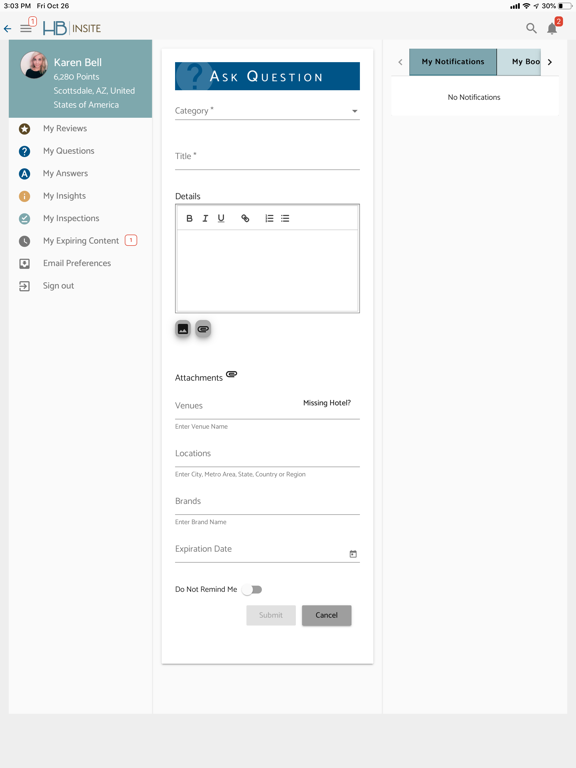Click the Venues input field

pos(267,407)
